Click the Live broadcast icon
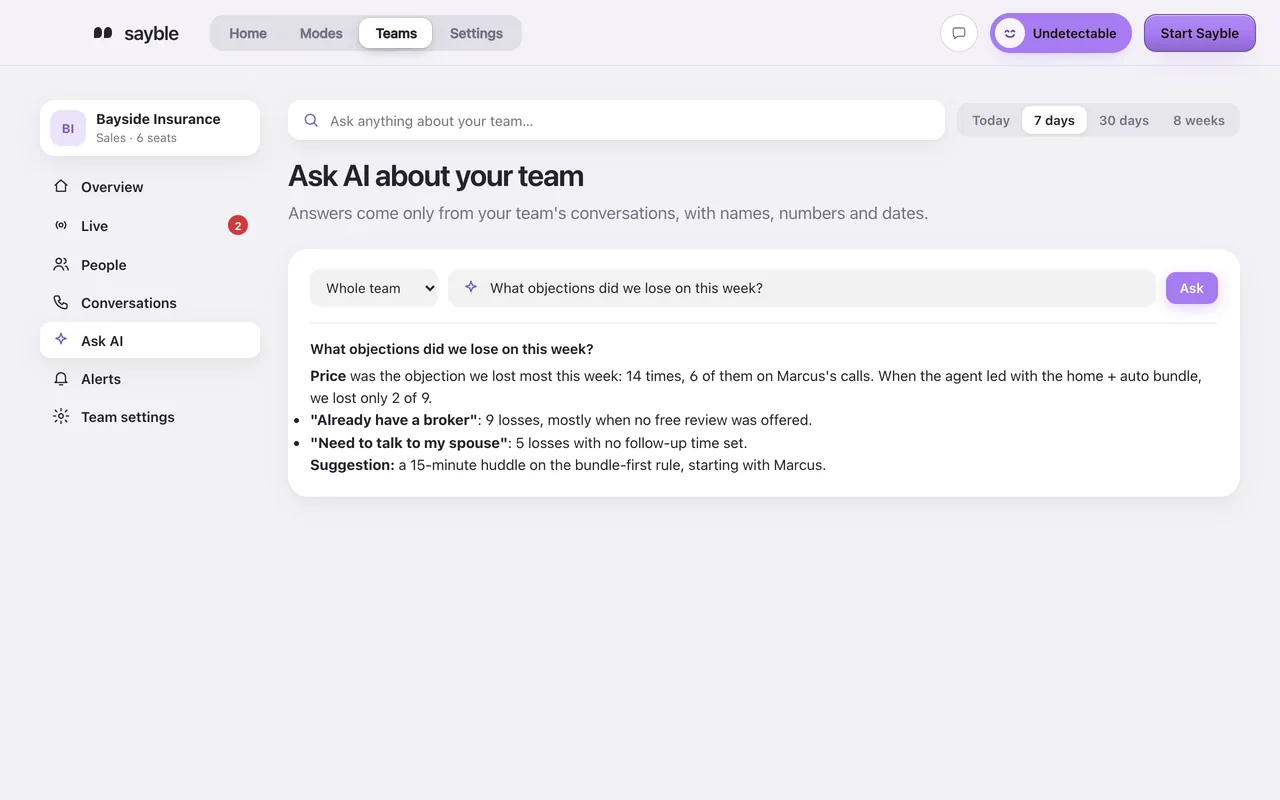1280x800 pixels. pos(61,226)
